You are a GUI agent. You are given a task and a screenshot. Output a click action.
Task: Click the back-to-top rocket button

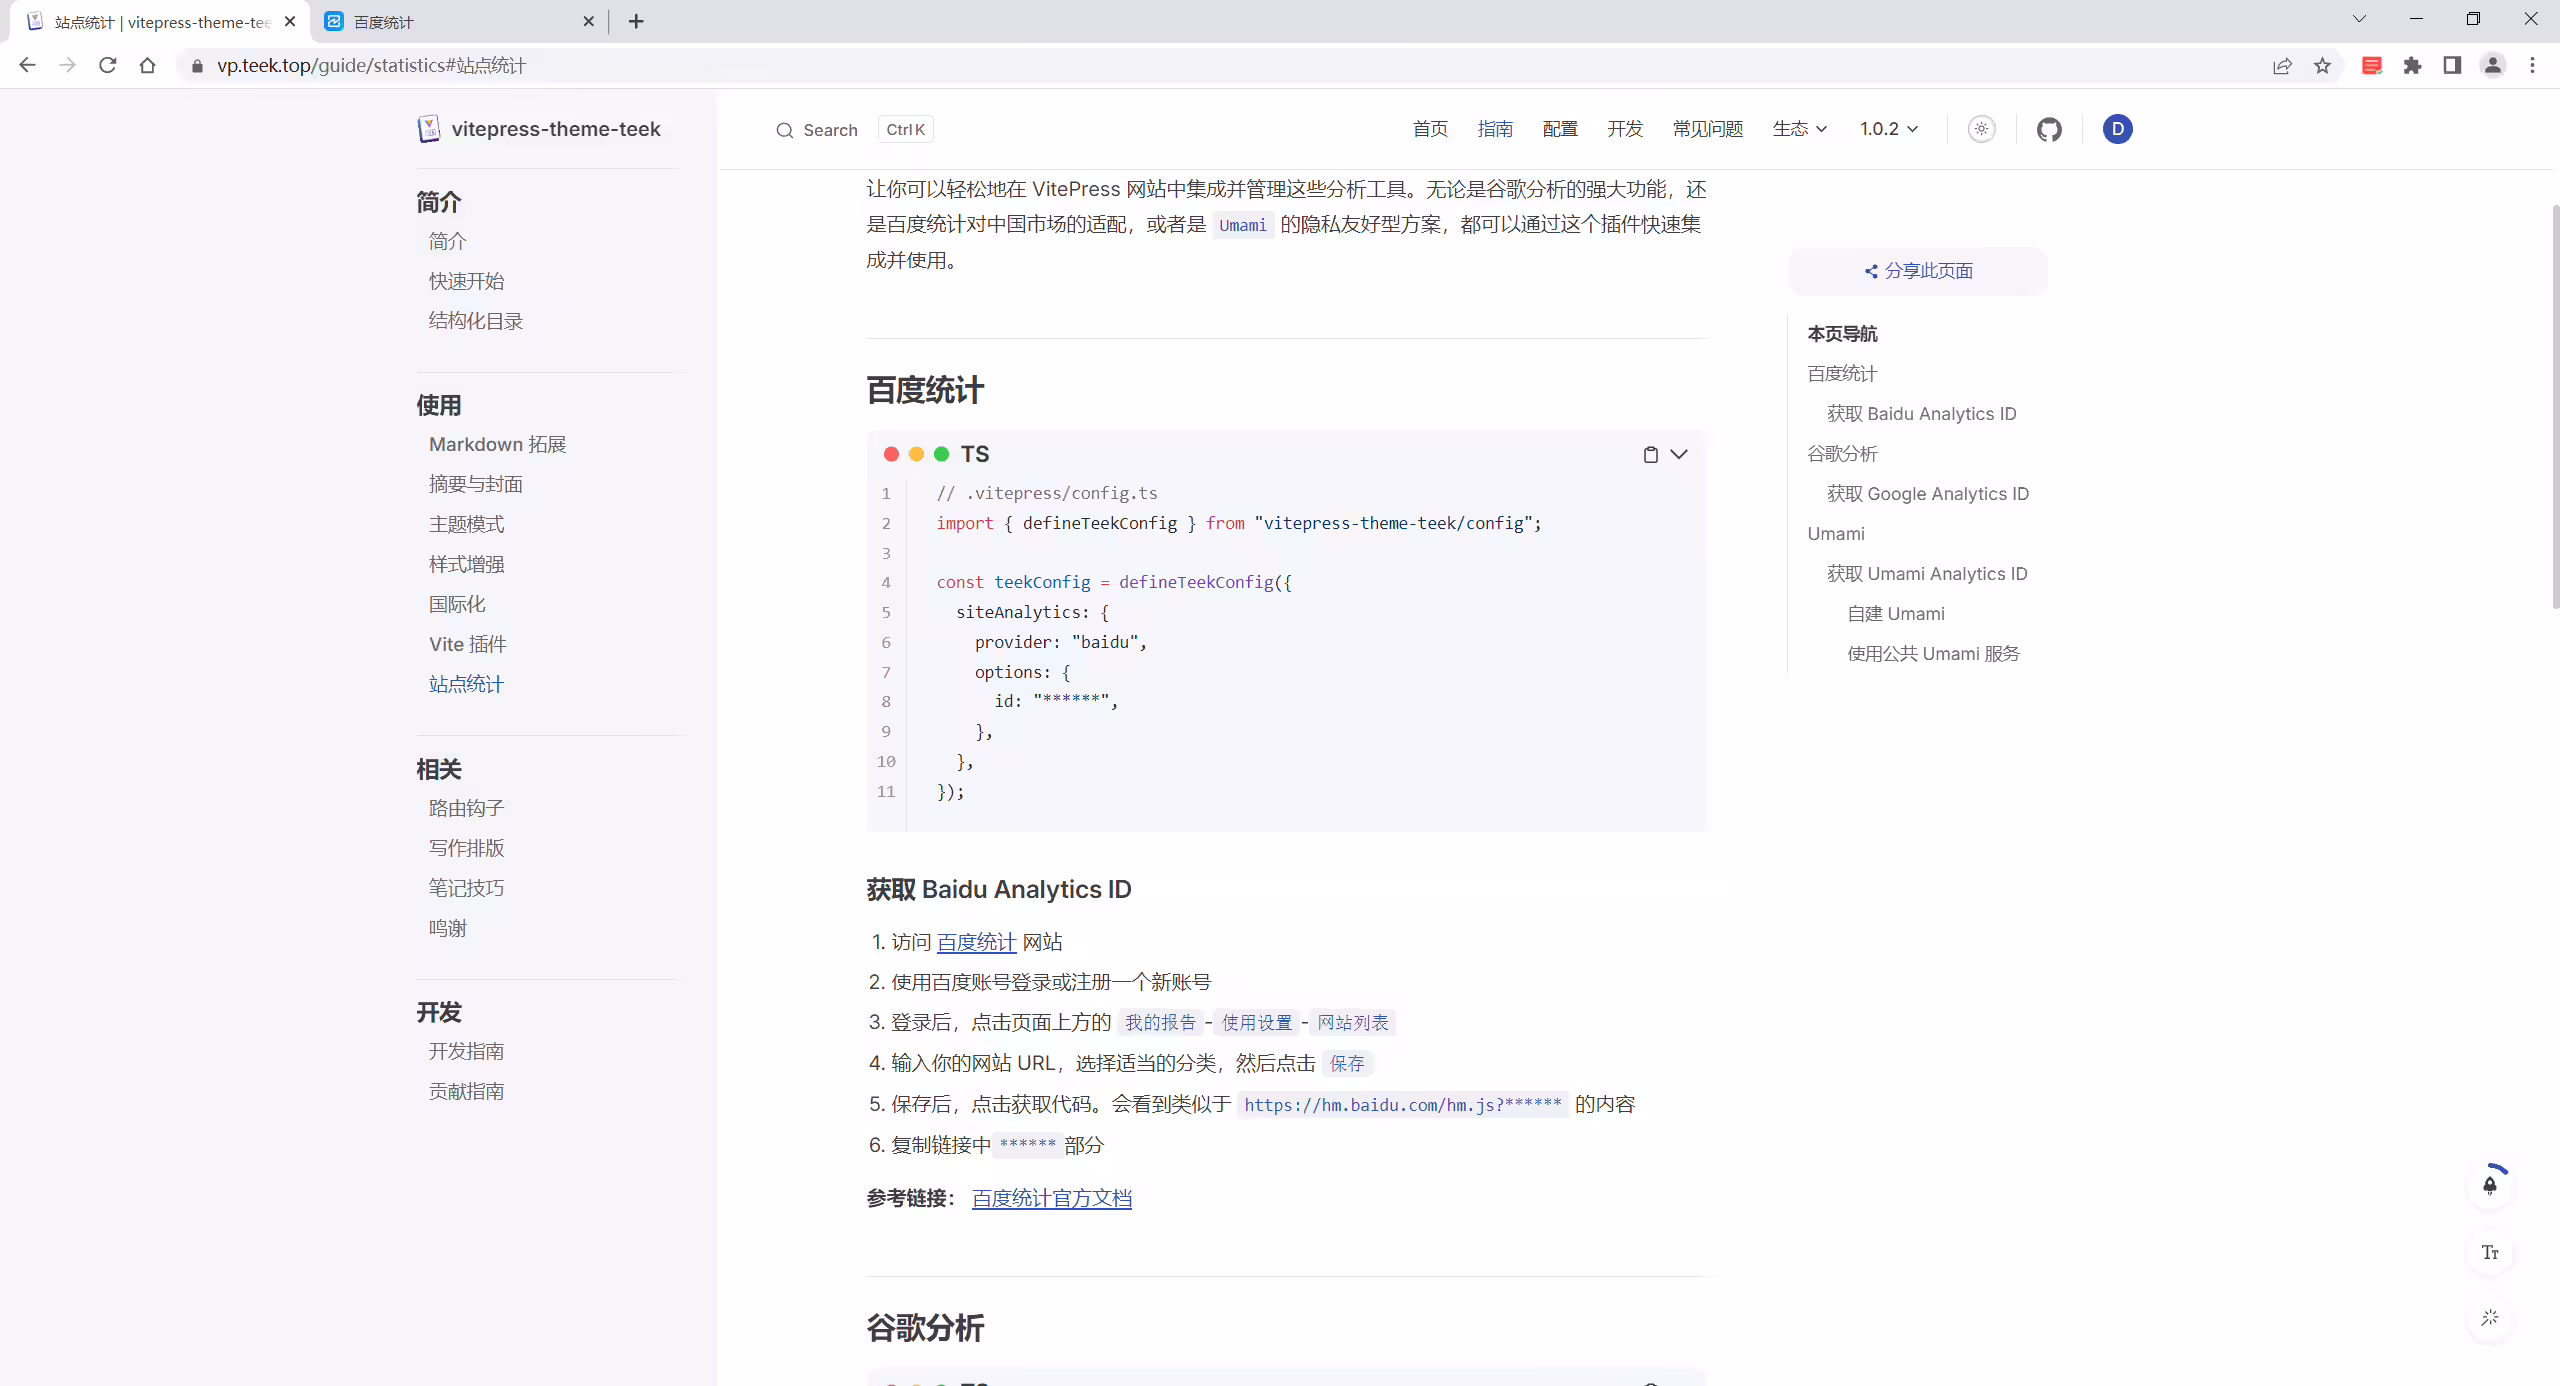coord(2490,1186)
